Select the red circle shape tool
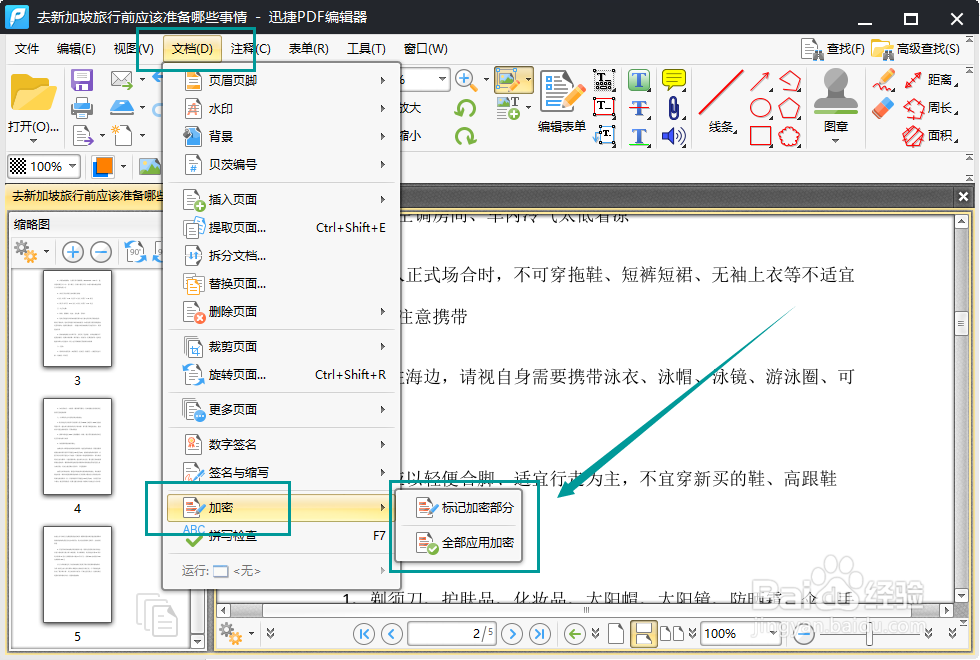 pos(760,108)
